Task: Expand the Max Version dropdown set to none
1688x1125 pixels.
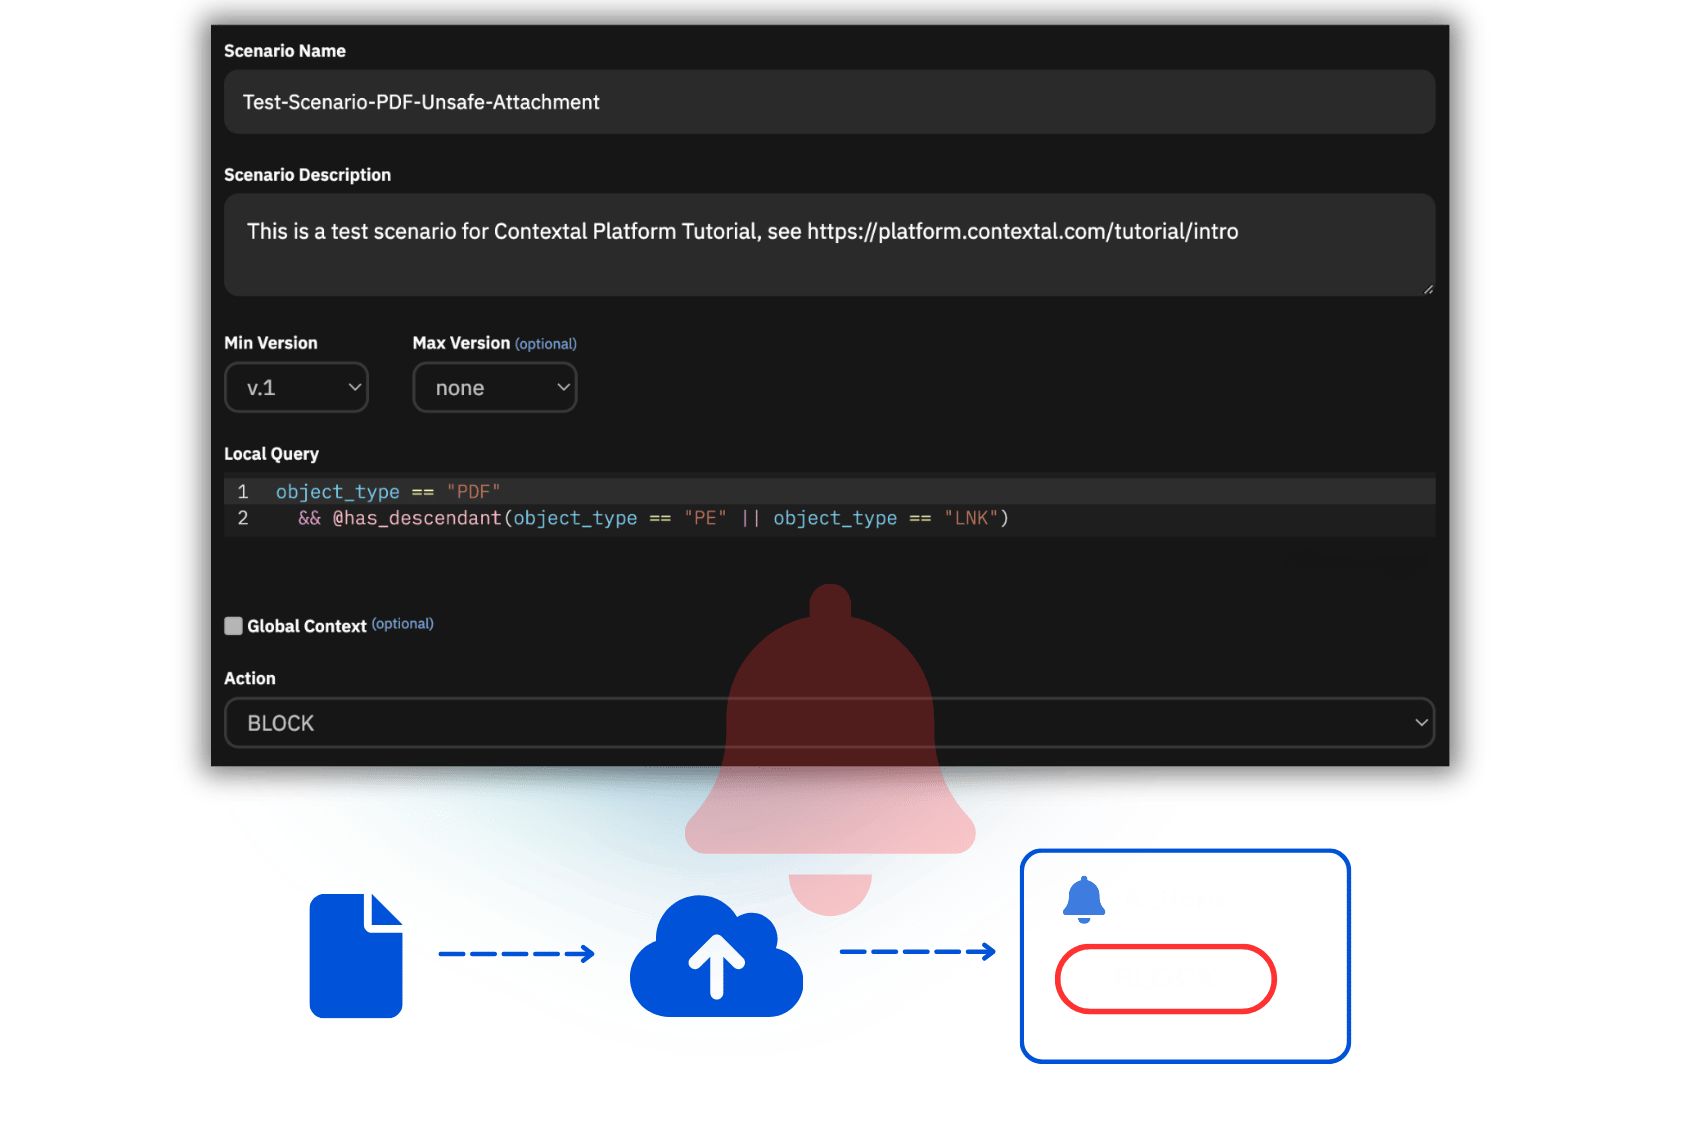Action: pyautogui.click(x=494, y=387)
